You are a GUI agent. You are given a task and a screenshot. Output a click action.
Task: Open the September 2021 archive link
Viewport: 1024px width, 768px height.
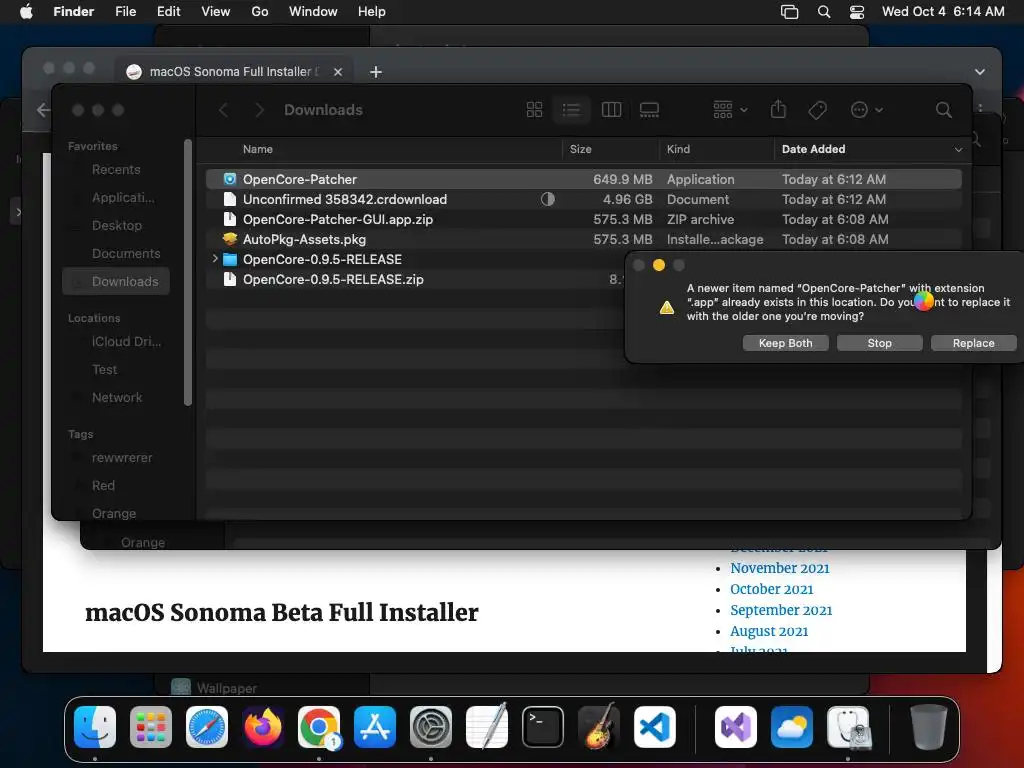(781, 610)
